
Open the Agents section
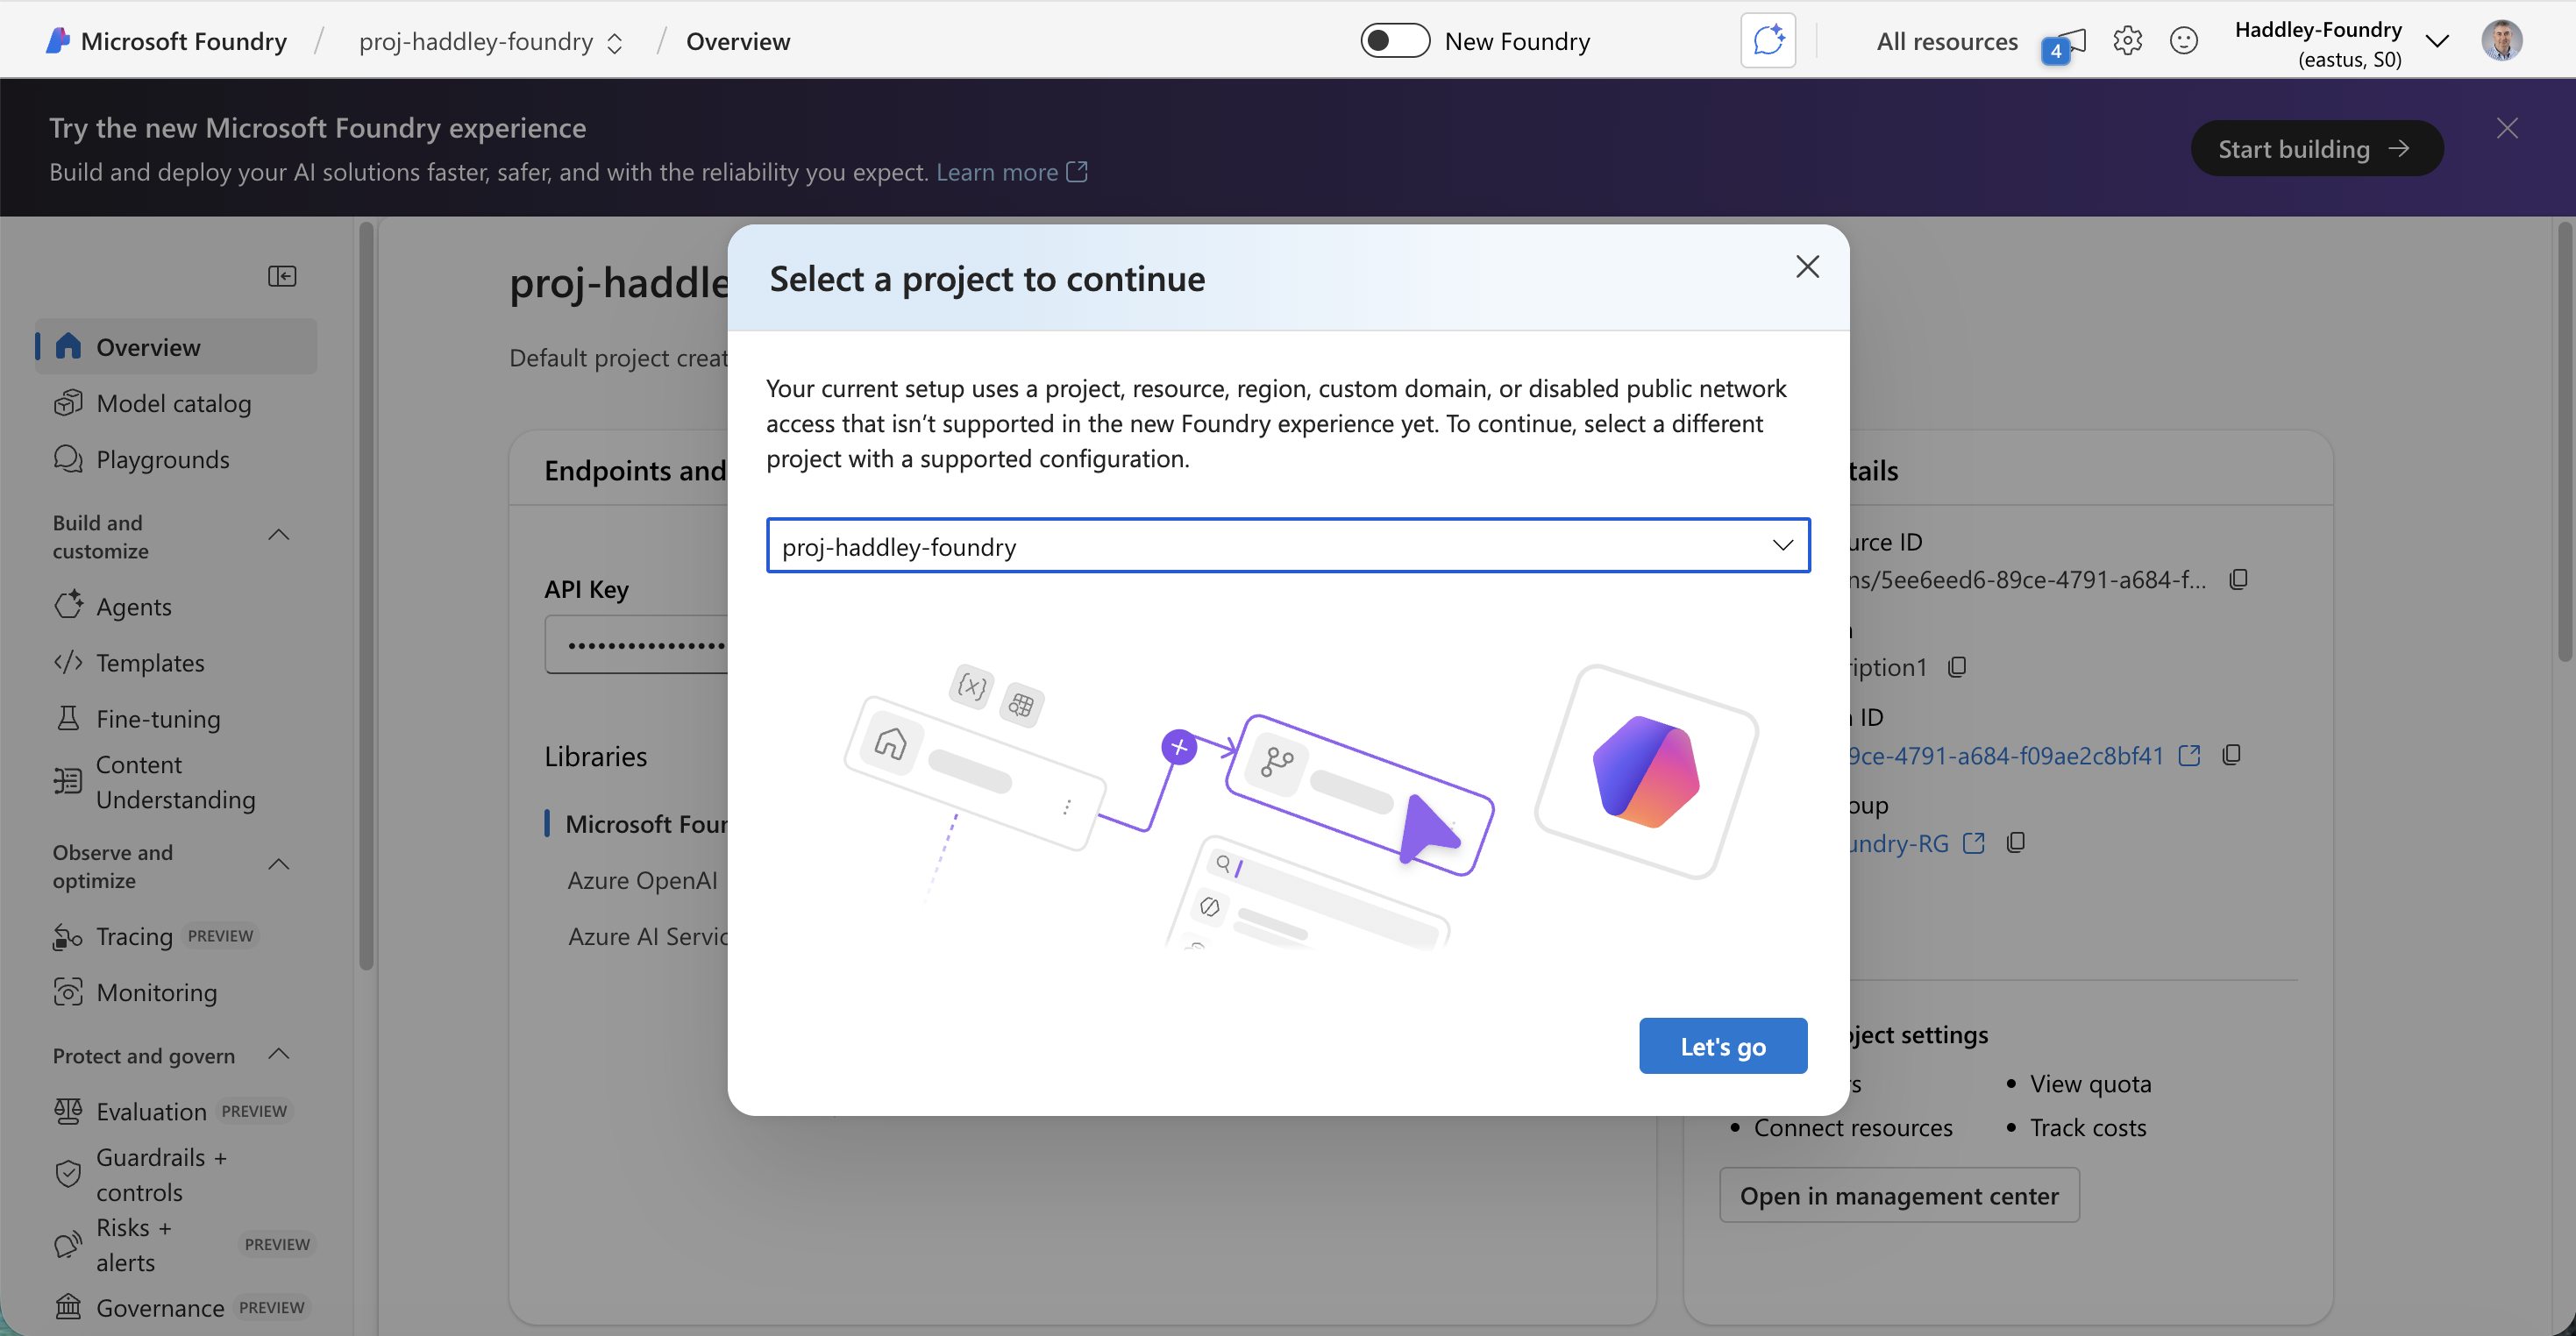(x=134, y=606)
